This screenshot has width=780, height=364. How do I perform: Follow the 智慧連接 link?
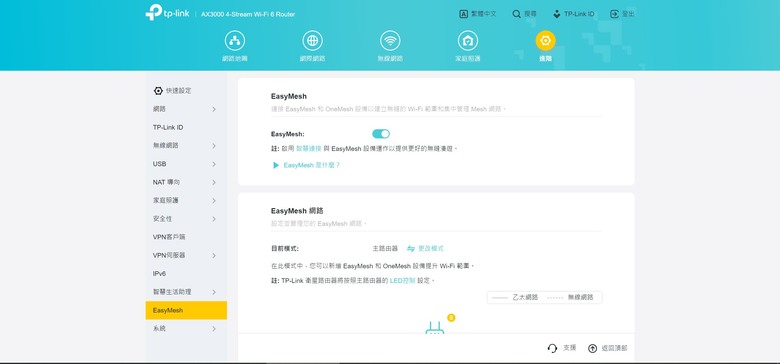tap(308, 149)
